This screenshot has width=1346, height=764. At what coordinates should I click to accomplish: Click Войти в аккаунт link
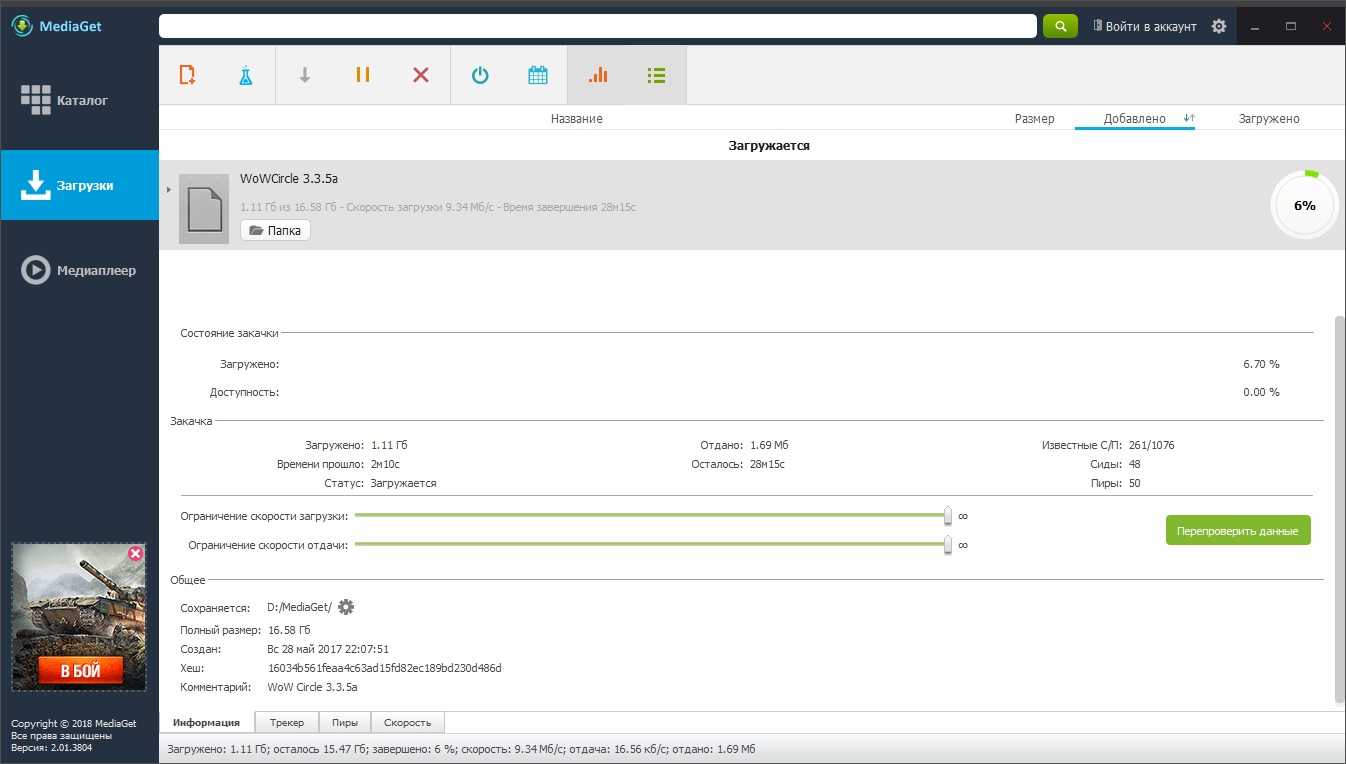click(1144, 27)
